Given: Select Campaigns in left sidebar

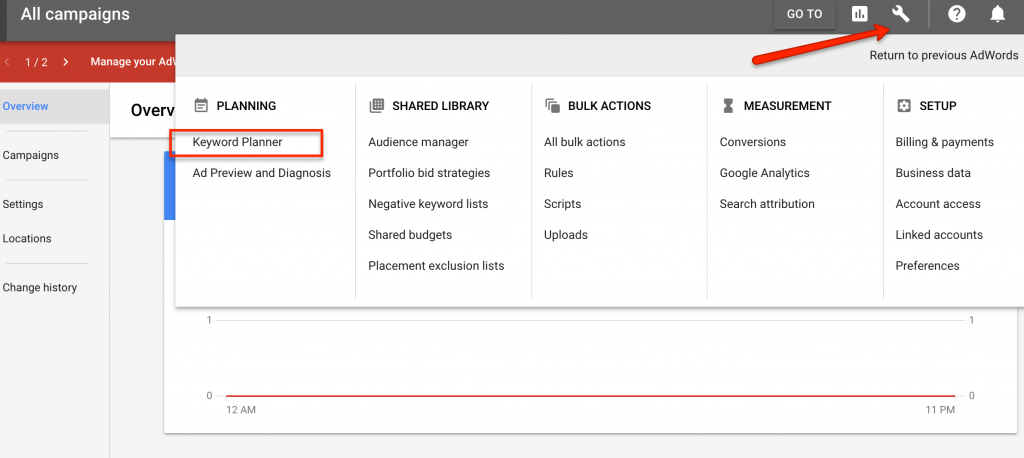Looking at the screenshot, I should (x=31, y=155).
